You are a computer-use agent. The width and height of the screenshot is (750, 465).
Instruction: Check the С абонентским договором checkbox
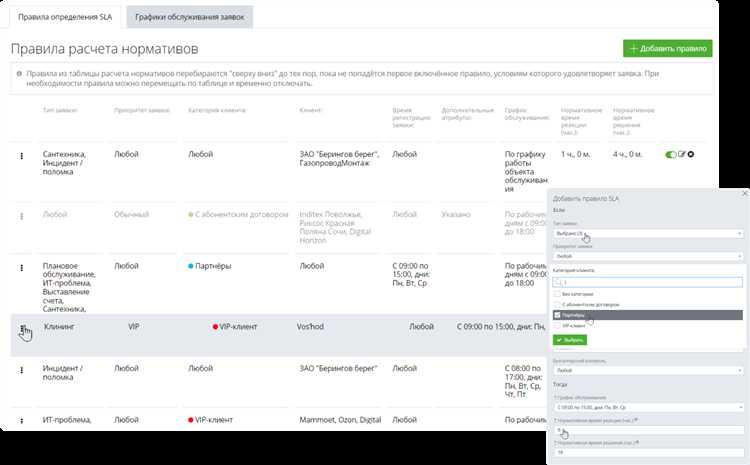[557, 304]
